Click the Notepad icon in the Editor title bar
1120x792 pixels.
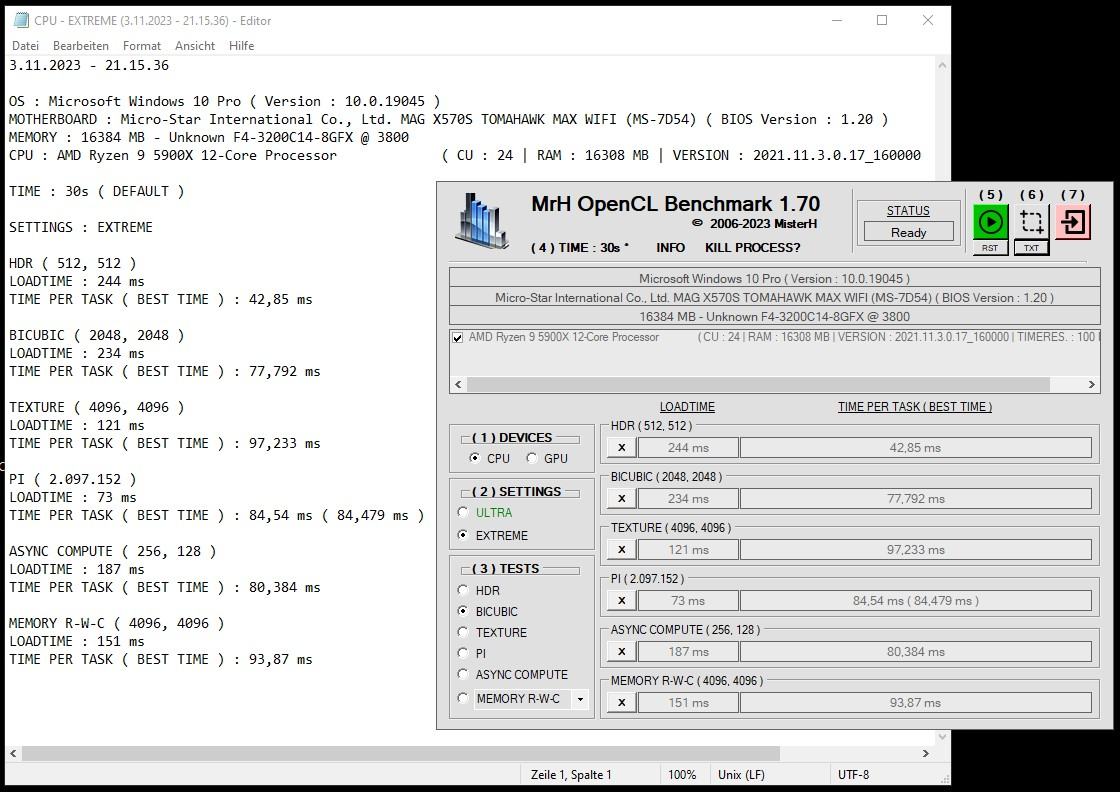click(21, 20)
